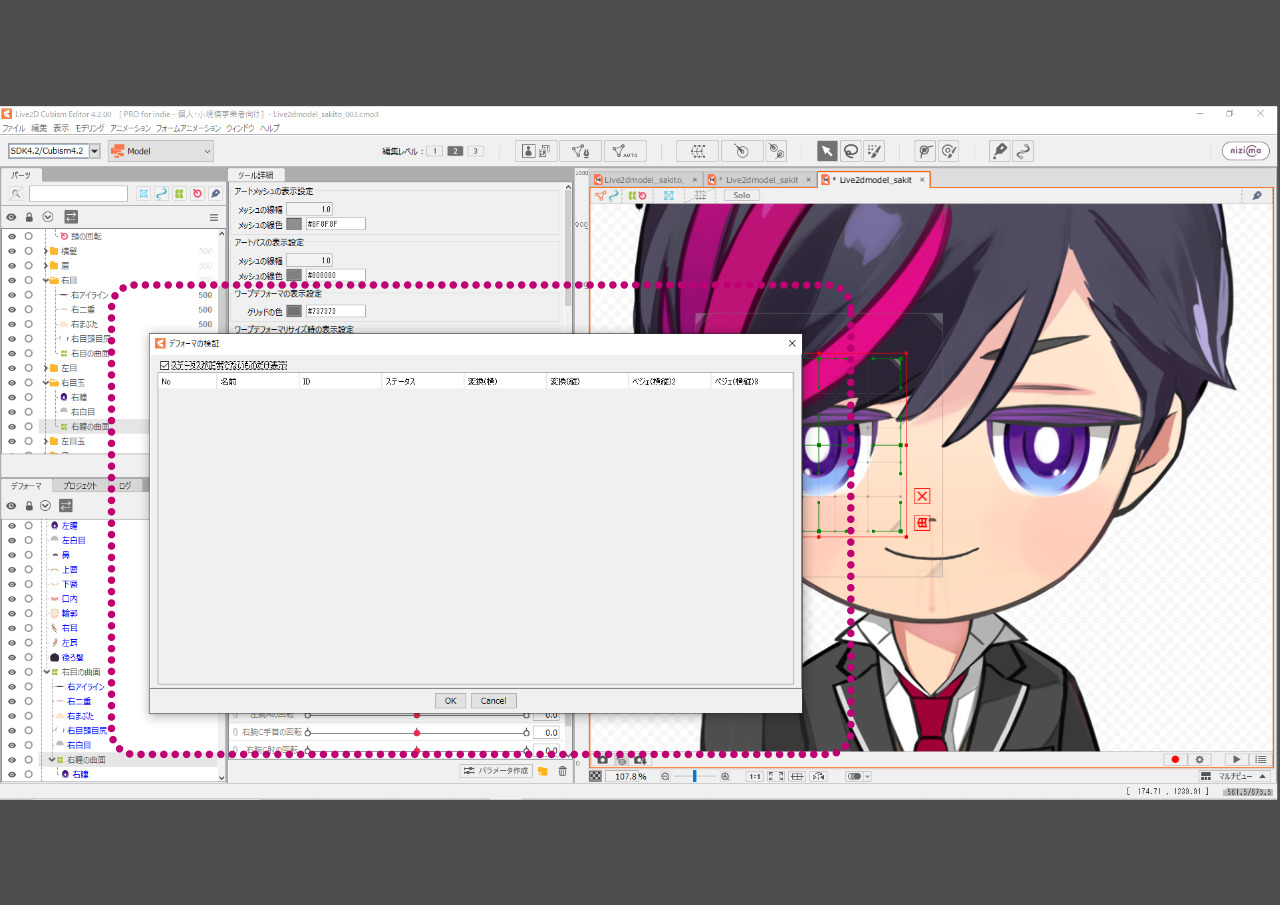Select the arrow selection tool

coord(827,151)
